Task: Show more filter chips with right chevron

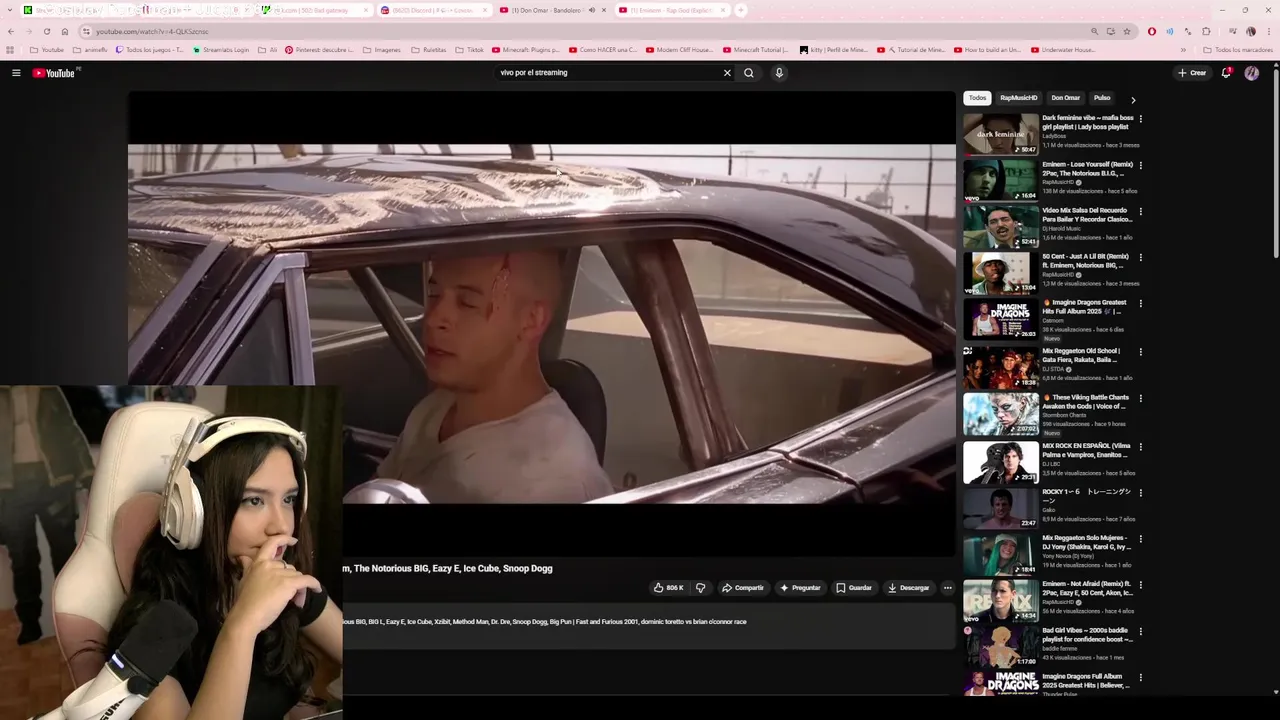Action: pyautogui.click(x=1133, y=100)
